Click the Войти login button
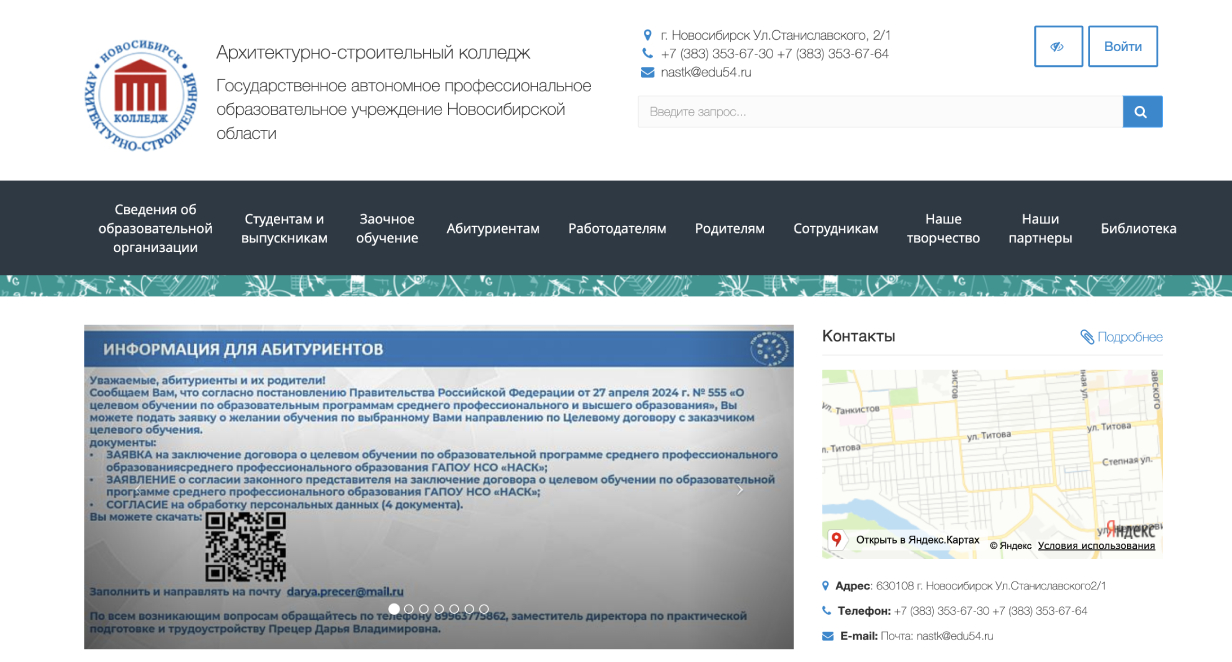Image resolution: width=1232 pixels, height=662 pixels. [x=1123, y=46]
